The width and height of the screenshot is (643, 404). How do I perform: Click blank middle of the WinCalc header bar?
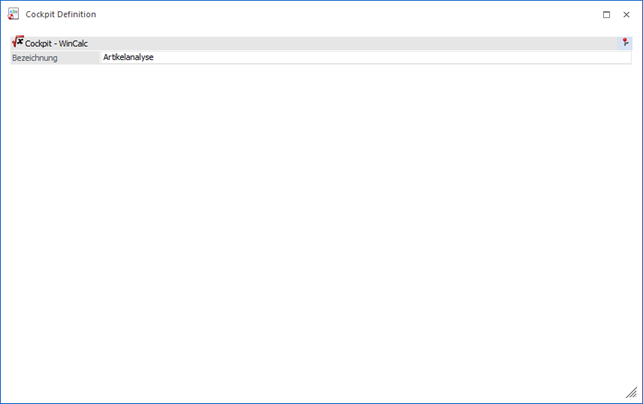click(x=350, y=44)
